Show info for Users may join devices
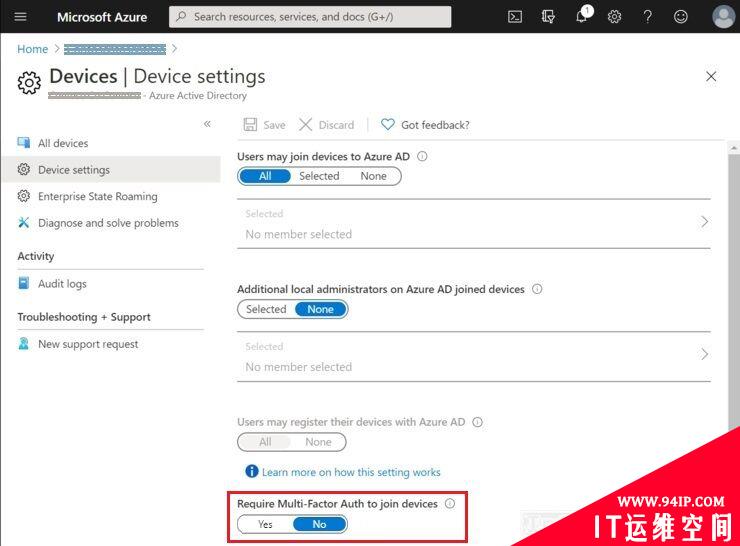Screen dimensions: 740x546 pyautogui.click(x=422, y=156)
